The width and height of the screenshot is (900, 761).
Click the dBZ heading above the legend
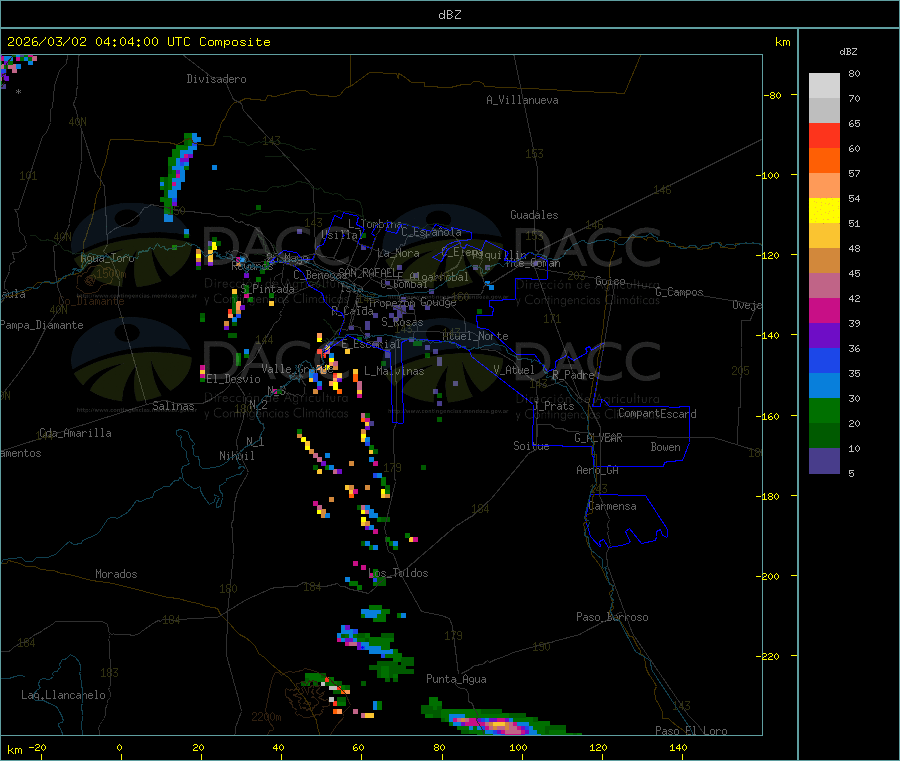(848, 52)
